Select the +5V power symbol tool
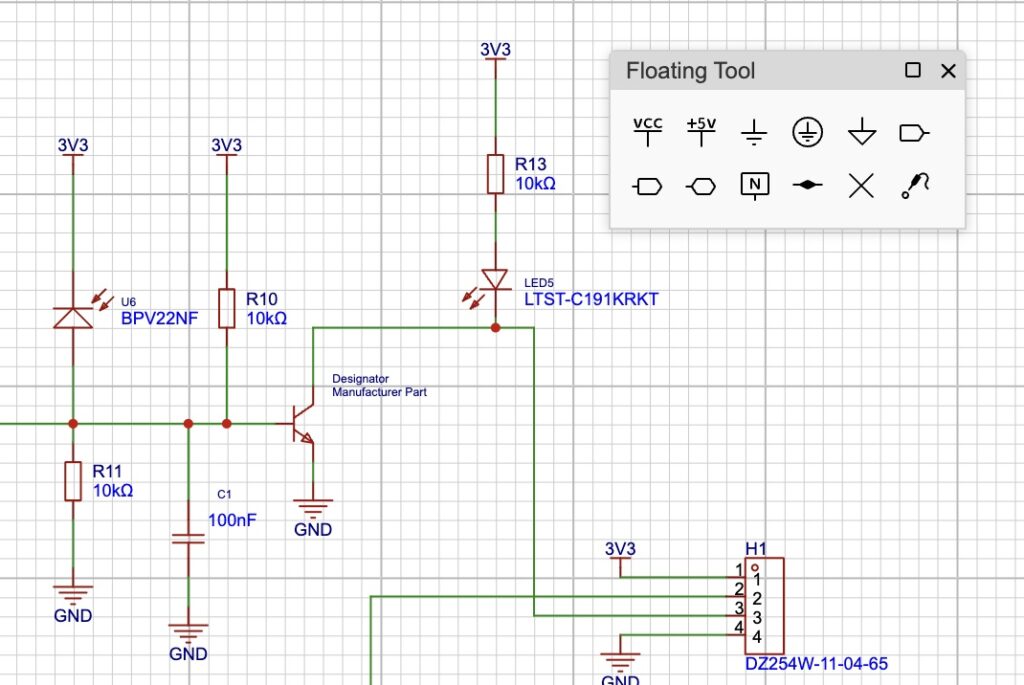Image resolution: width=1024 pixels, height=685 pixels. [700, 131]
